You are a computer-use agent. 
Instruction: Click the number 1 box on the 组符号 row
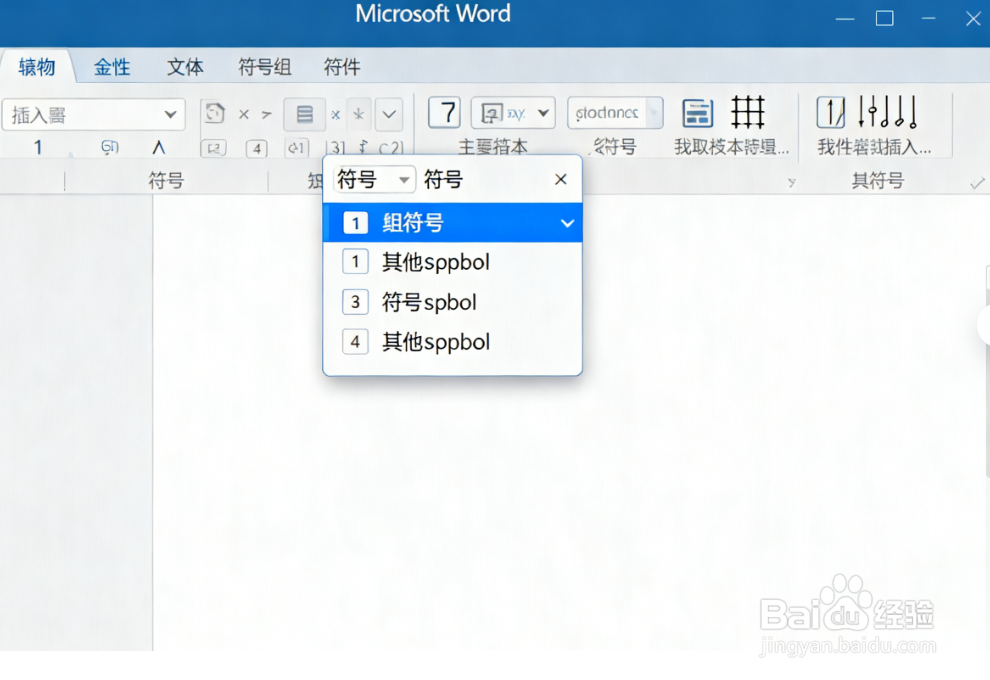pos(355,223)
